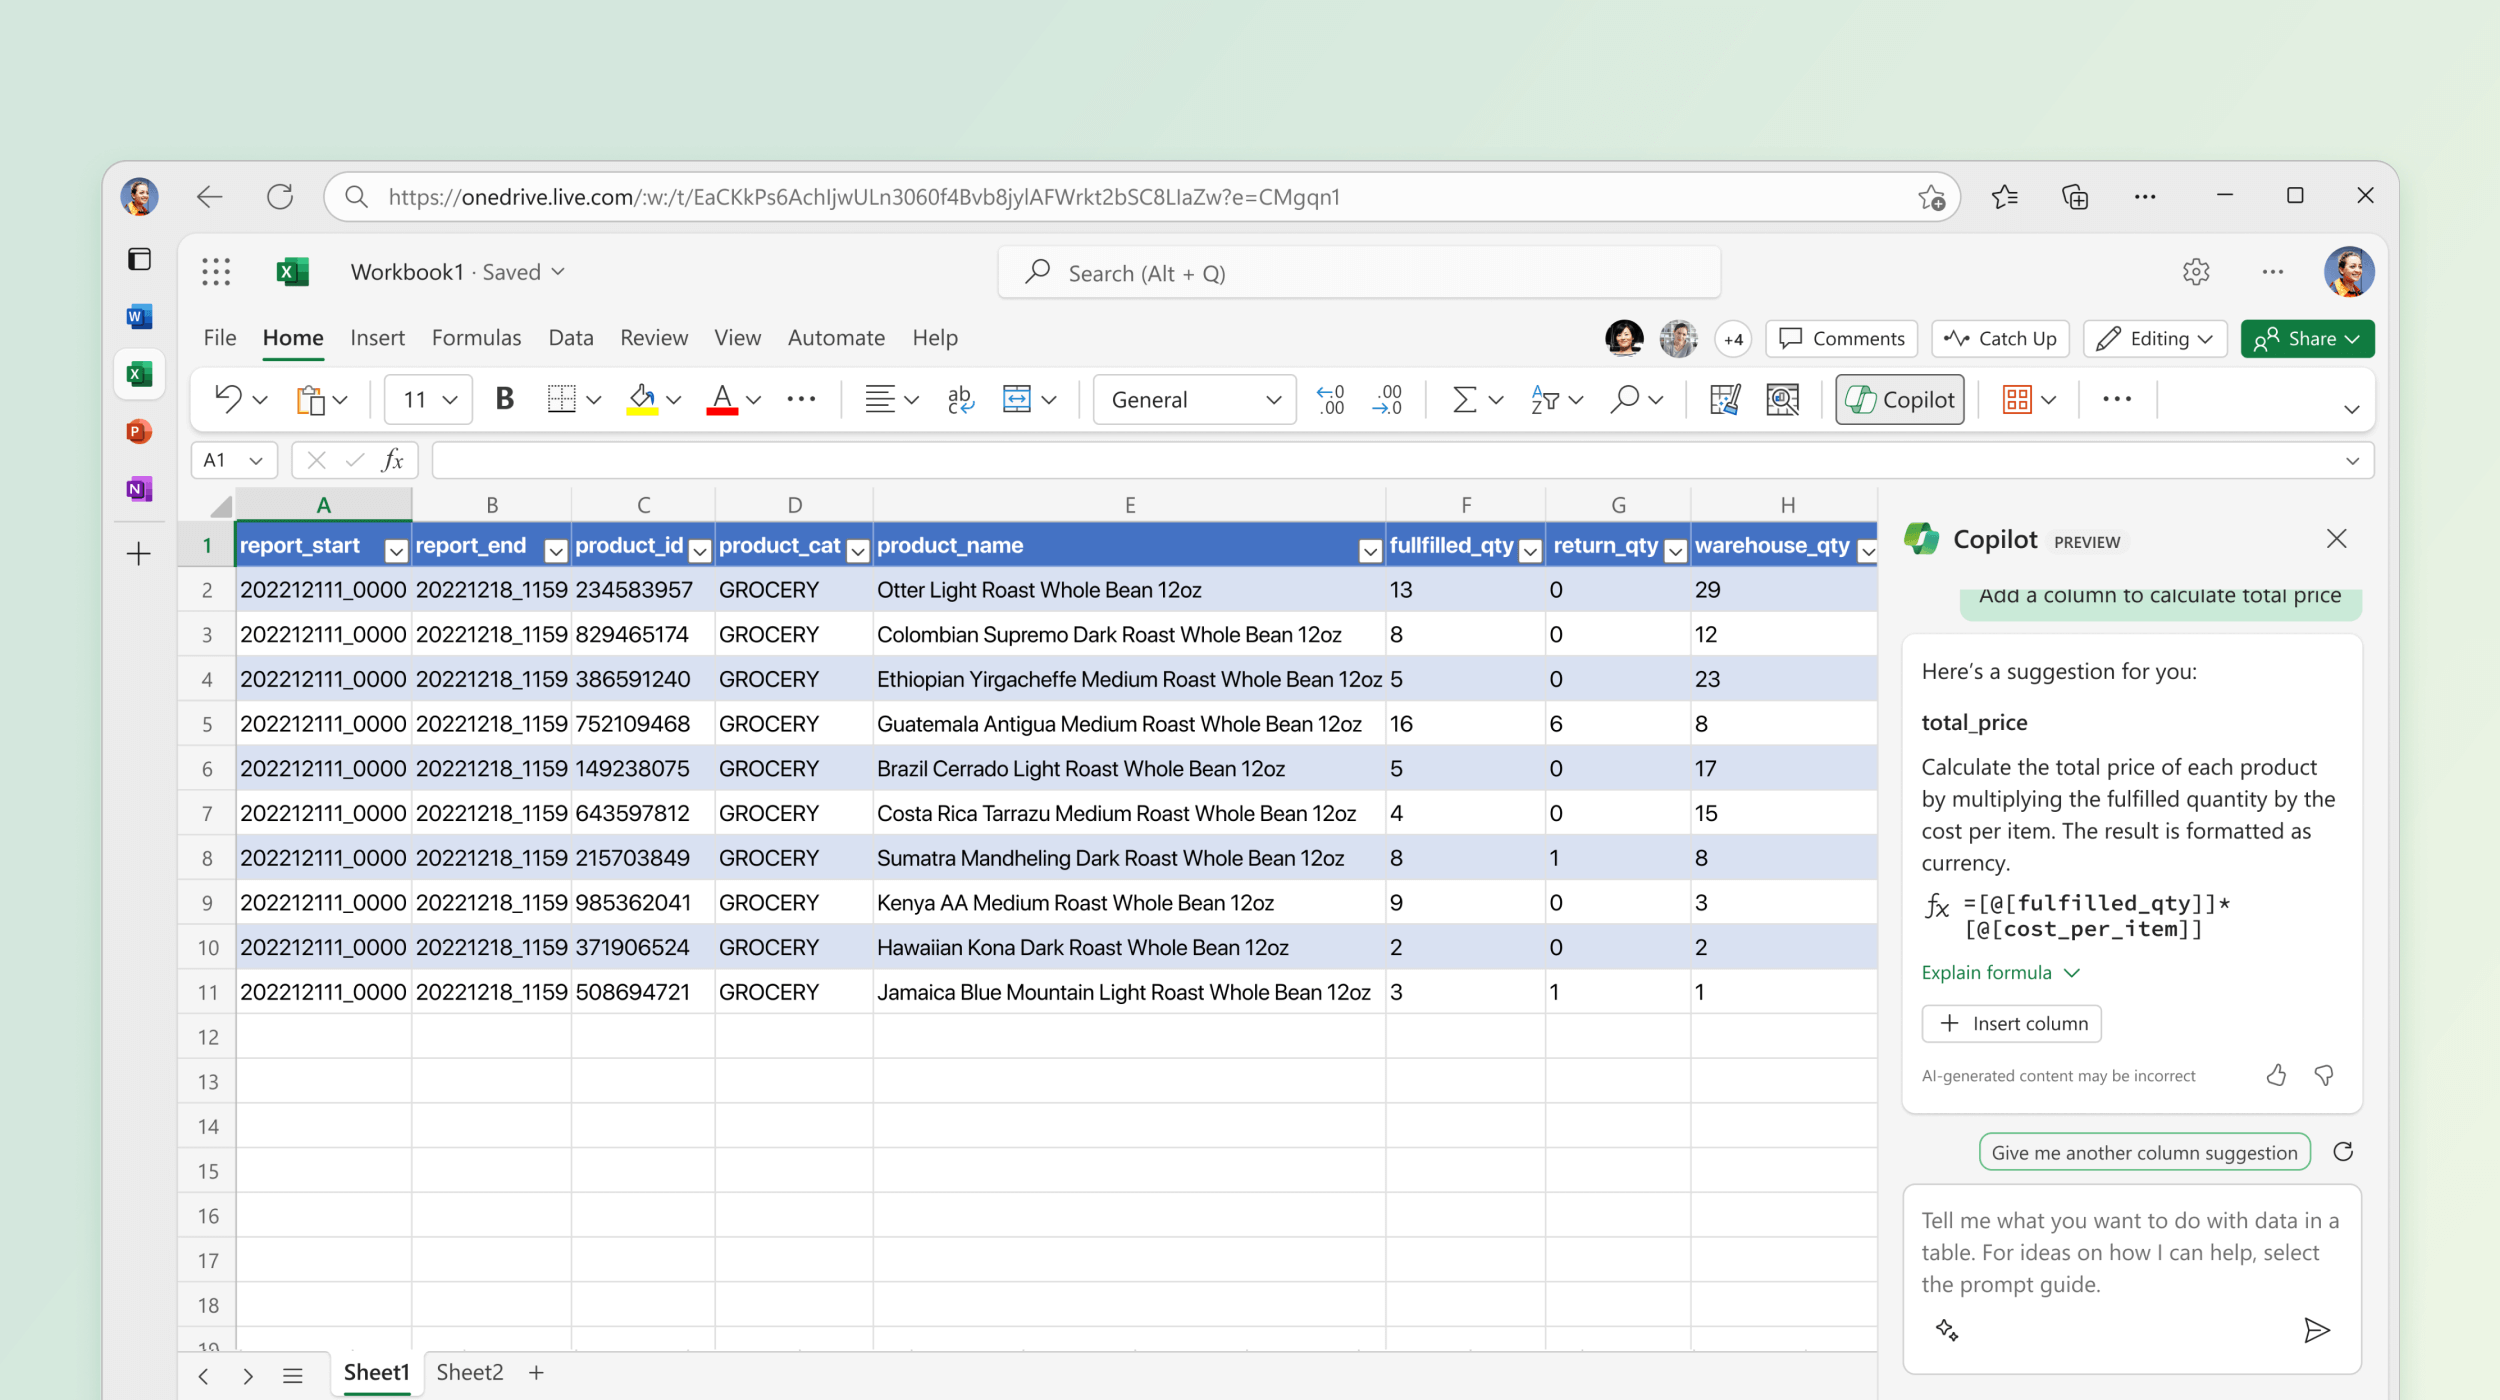Viewport: 2500px width, 1400px height.
Task: Click the Conditional Formatting icon
Action: coord(2018,399)
